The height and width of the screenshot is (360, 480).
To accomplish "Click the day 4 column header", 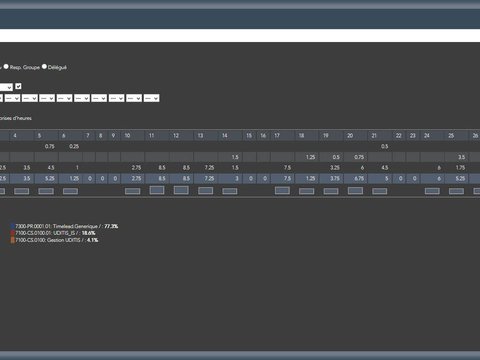I will tap(22, 135).
